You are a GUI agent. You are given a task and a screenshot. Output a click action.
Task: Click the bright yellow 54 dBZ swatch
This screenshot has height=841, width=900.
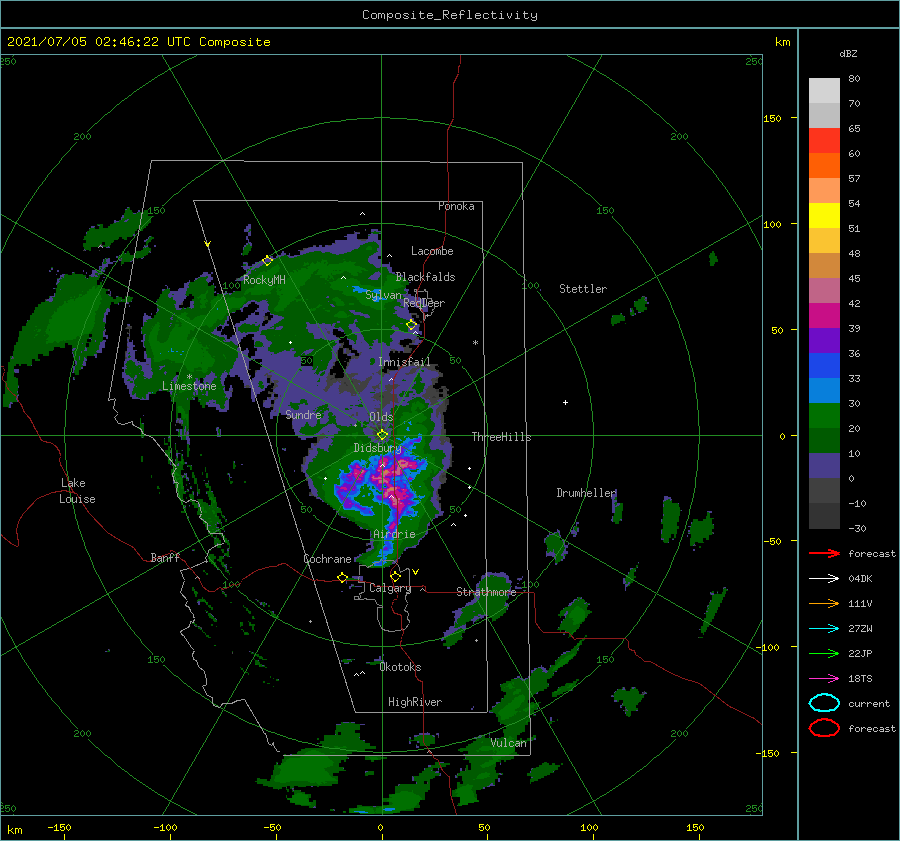coord(824,216)
